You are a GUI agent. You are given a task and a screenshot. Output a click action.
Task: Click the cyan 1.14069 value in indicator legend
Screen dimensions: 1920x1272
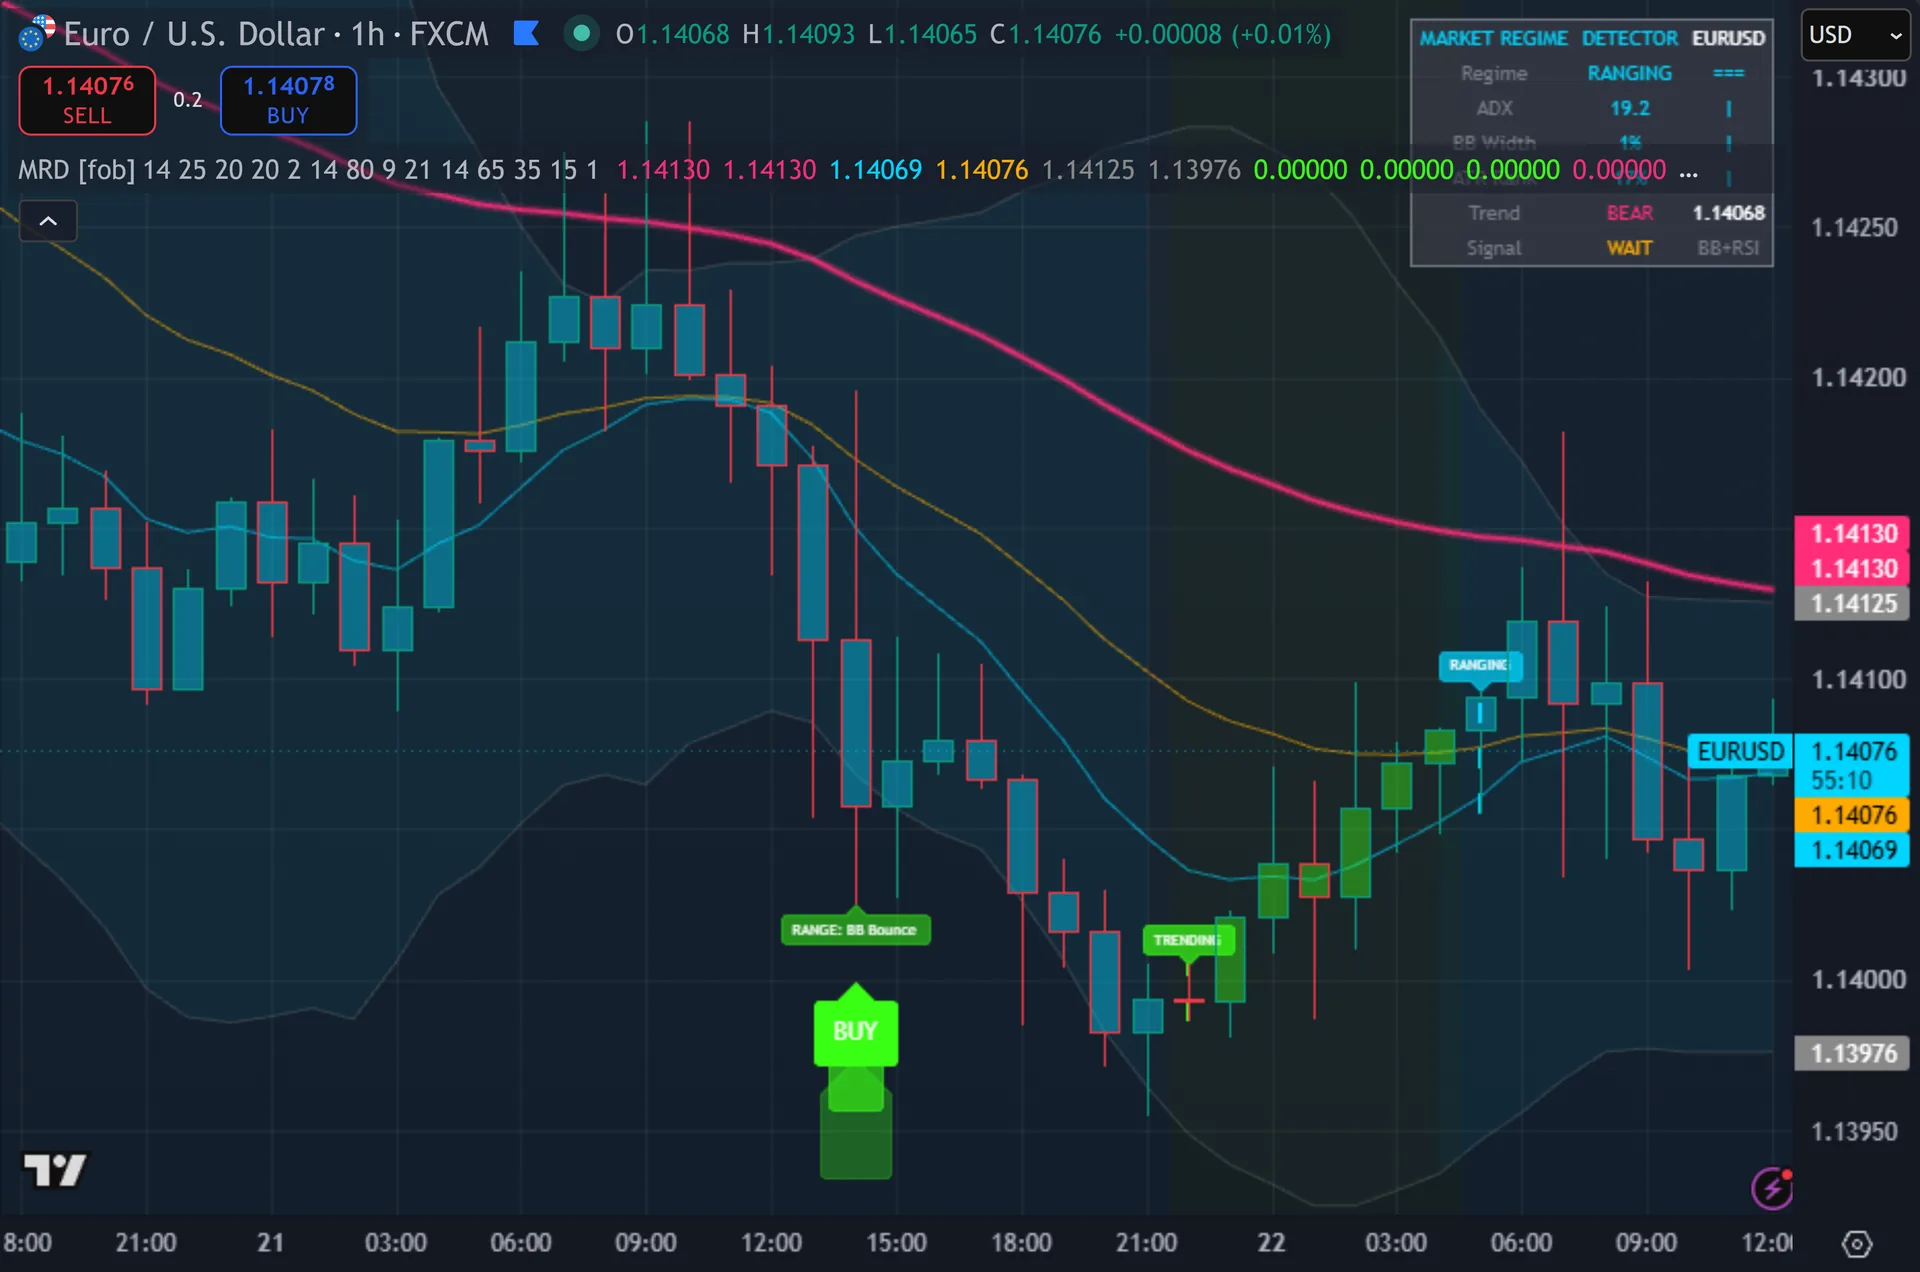[x=876, y=170]
